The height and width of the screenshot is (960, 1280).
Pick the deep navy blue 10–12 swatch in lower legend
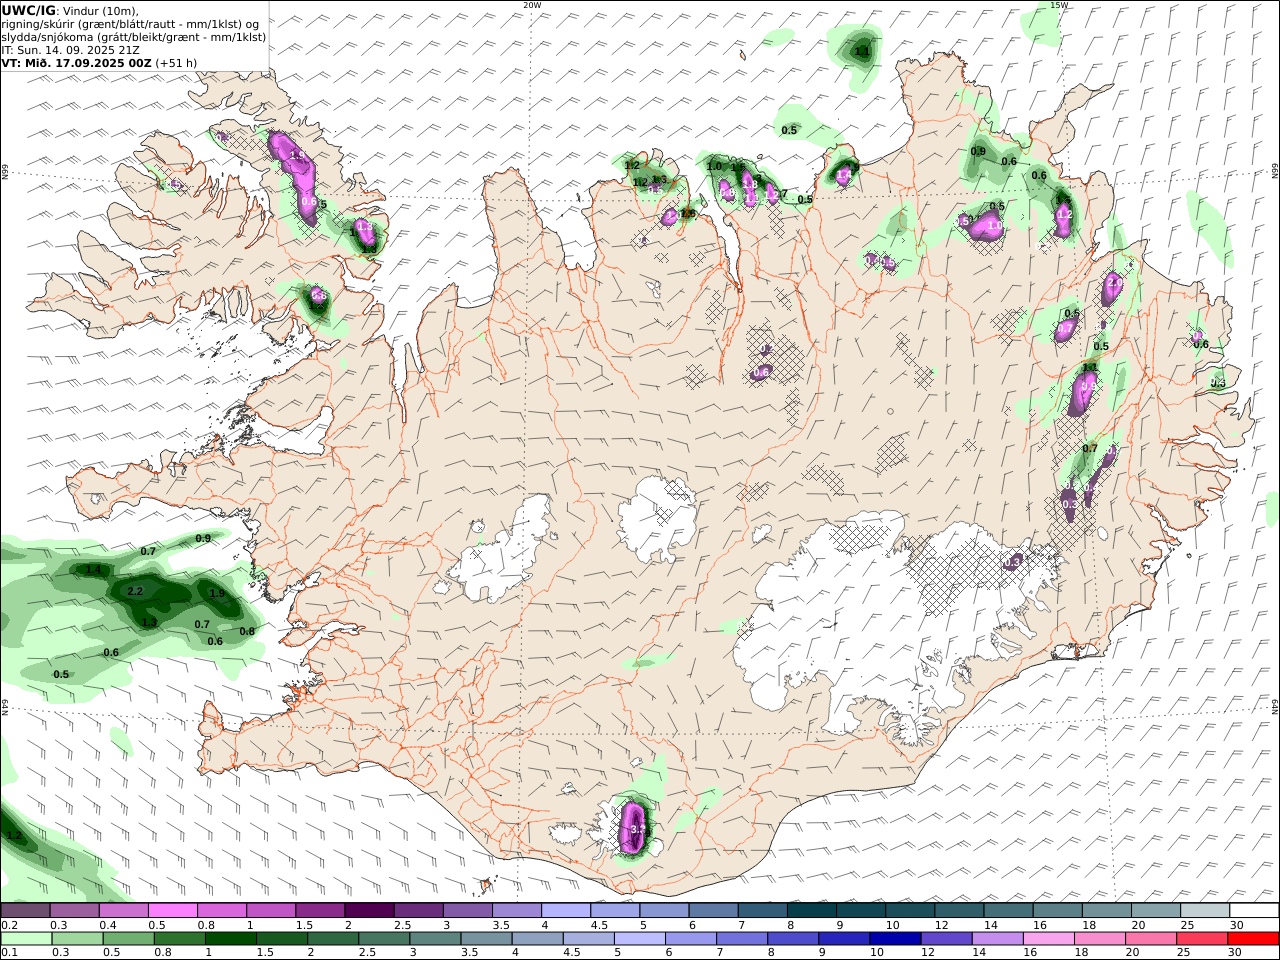[894, 939]
